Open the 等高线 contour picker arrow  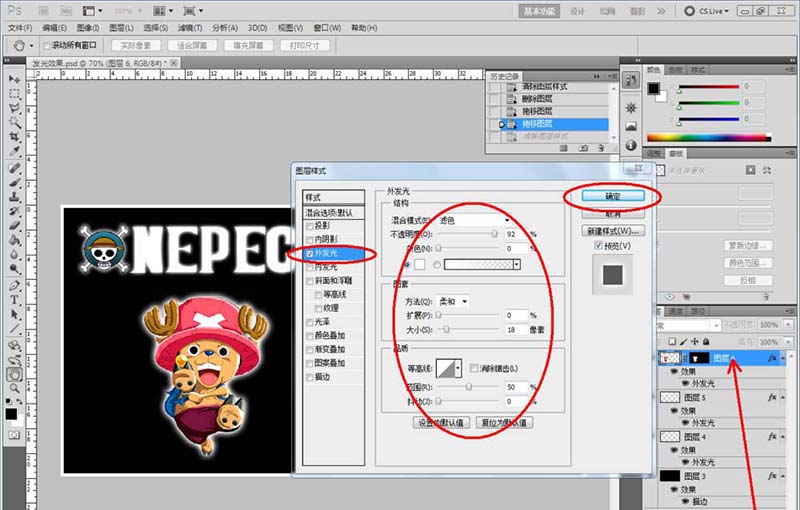(458, 368)
